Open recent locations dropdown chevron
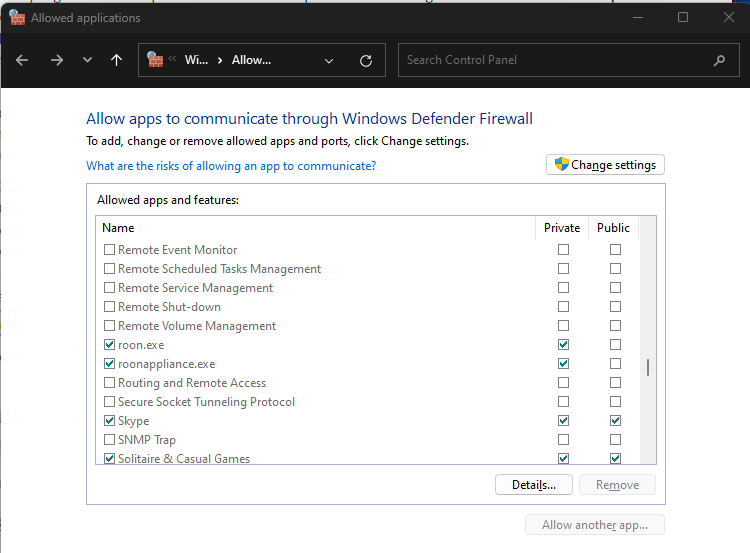This screenshot has height=553, width=750. click(x=87, y=60)
